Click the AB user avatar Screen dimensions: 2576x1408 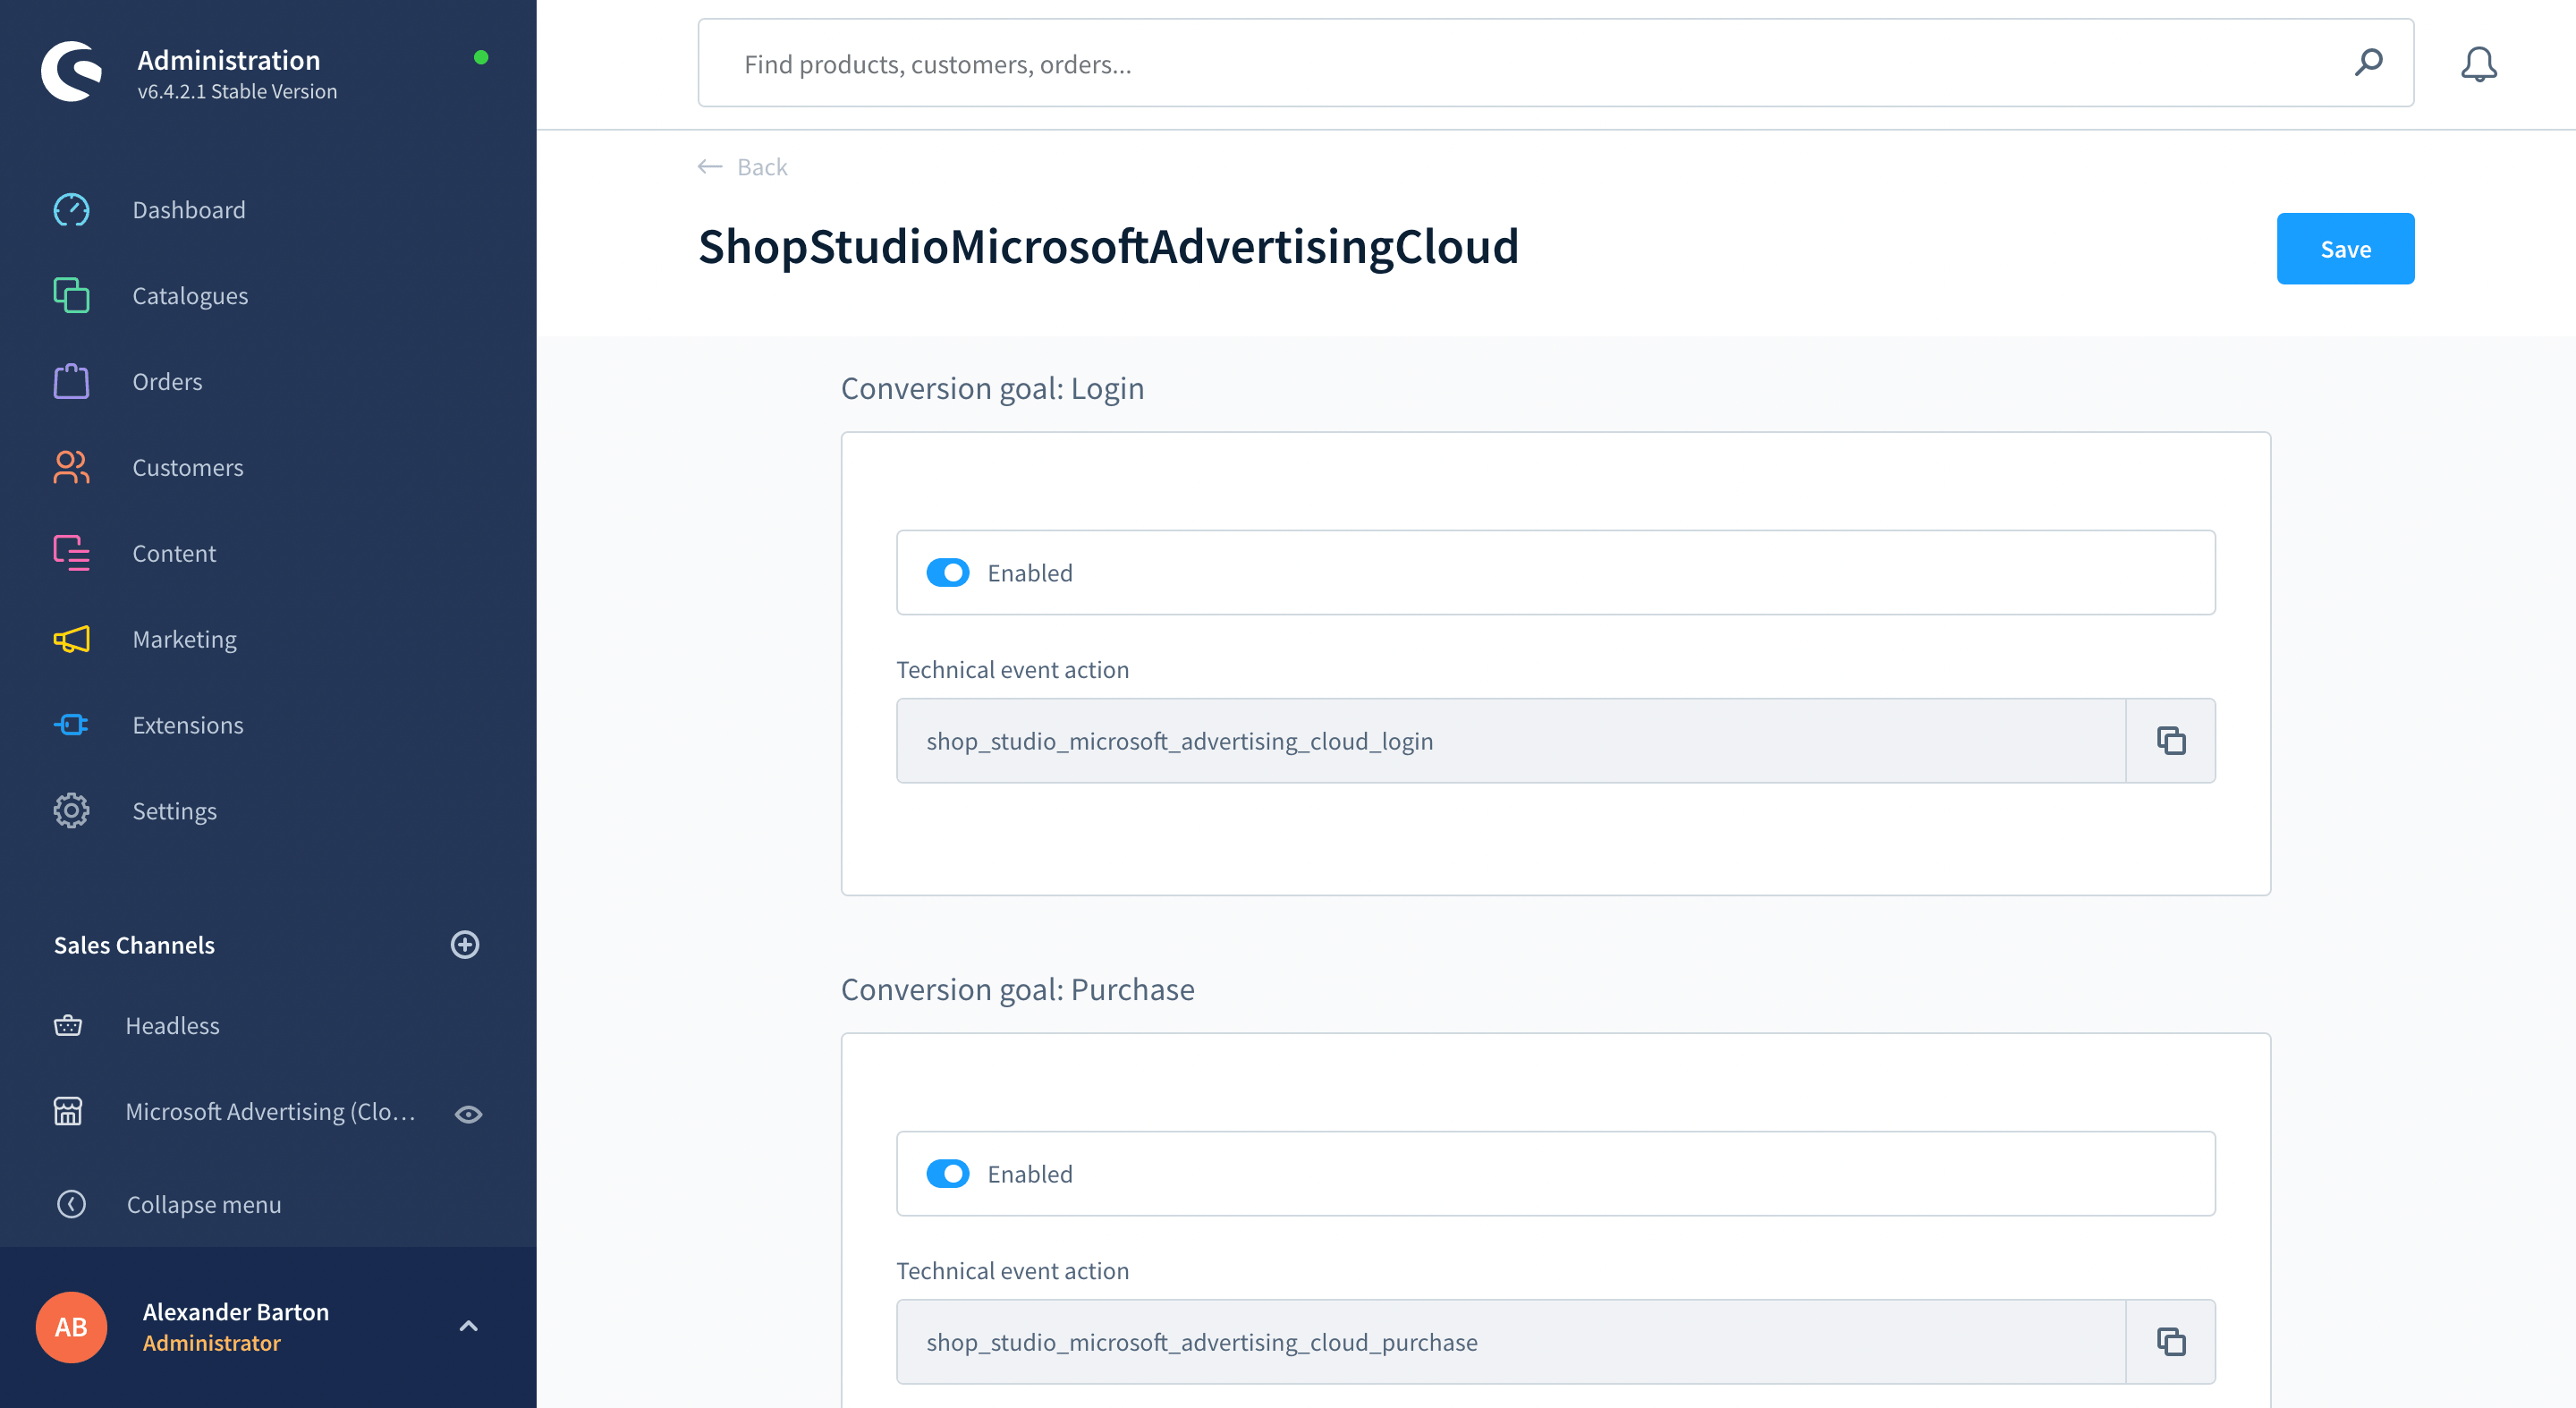[x=71, y=1327]
